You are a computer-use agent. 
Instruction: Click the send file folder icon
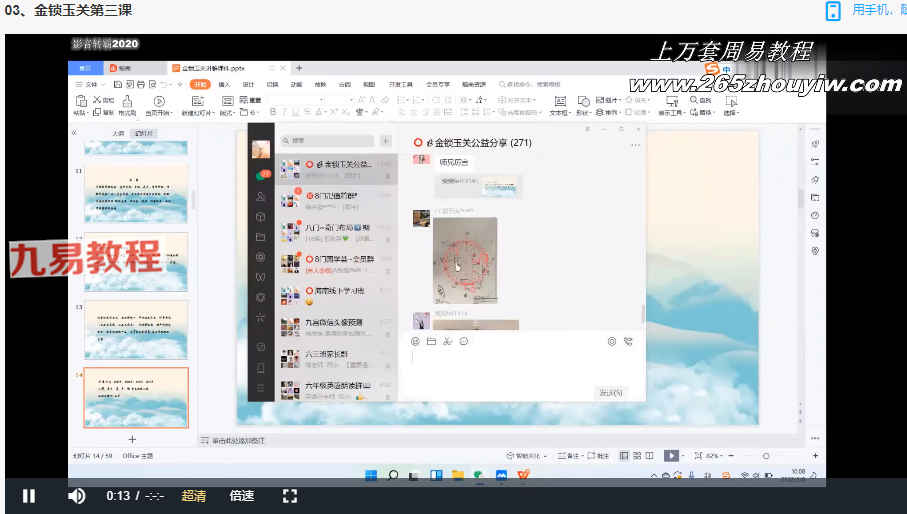431,341
